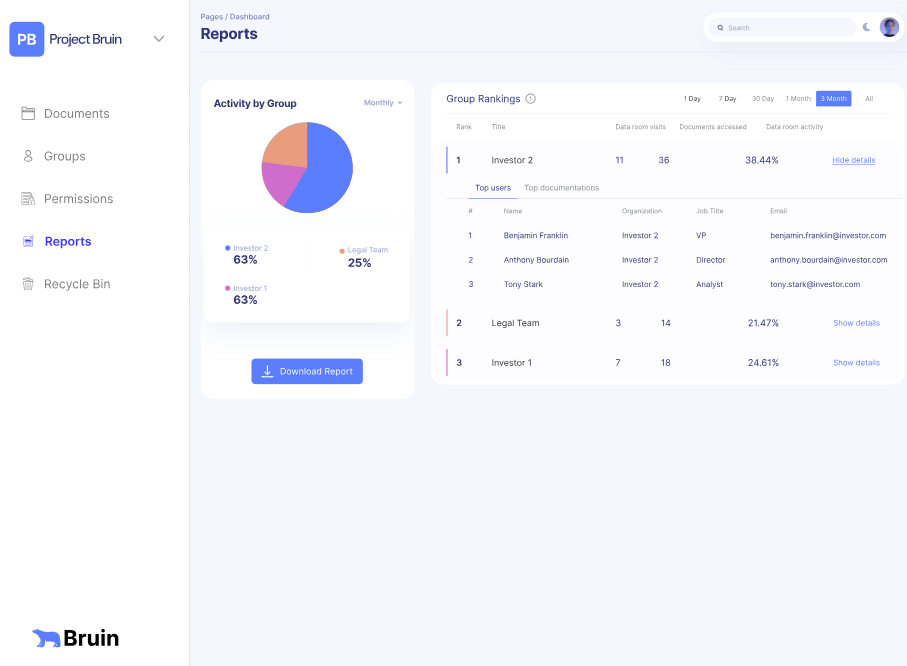Toggle dark mode moon icon
This screenshot has width=907, height=666.
867,27
